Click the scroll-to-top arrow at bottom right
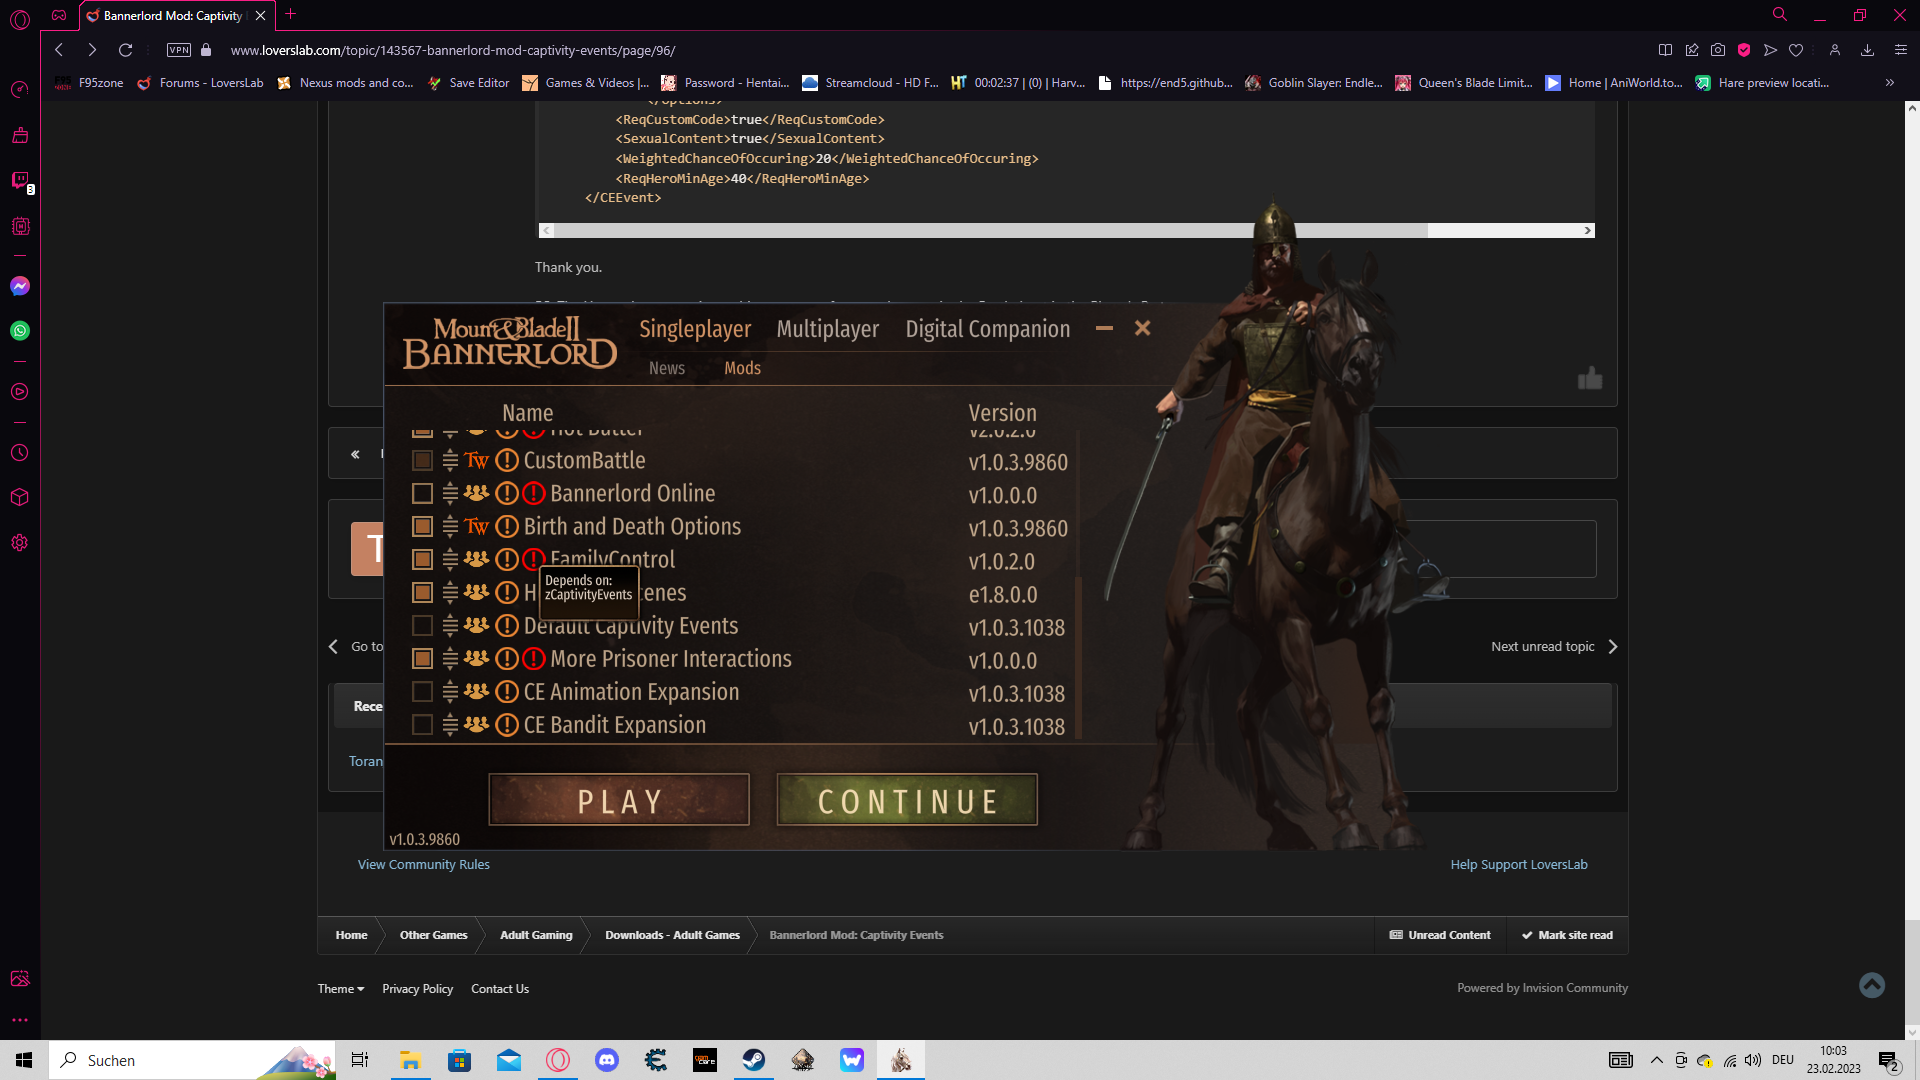Viewport: 1920px width, 1080px height. point(1871,985)
